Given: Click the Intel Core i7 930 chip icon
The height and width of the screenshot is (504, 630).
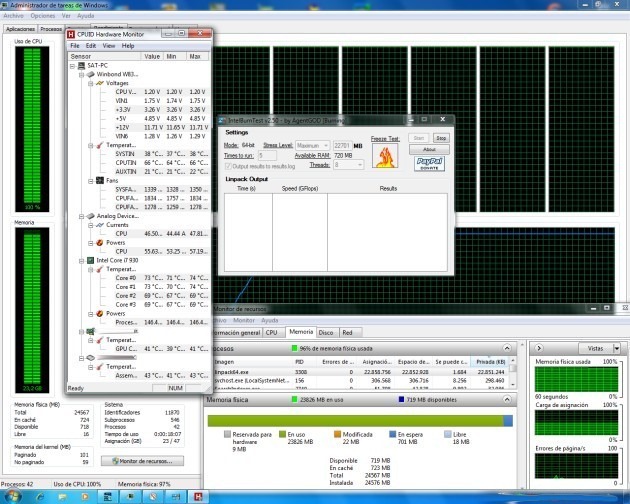Looking at the screenshot, I should click(91, 260).
